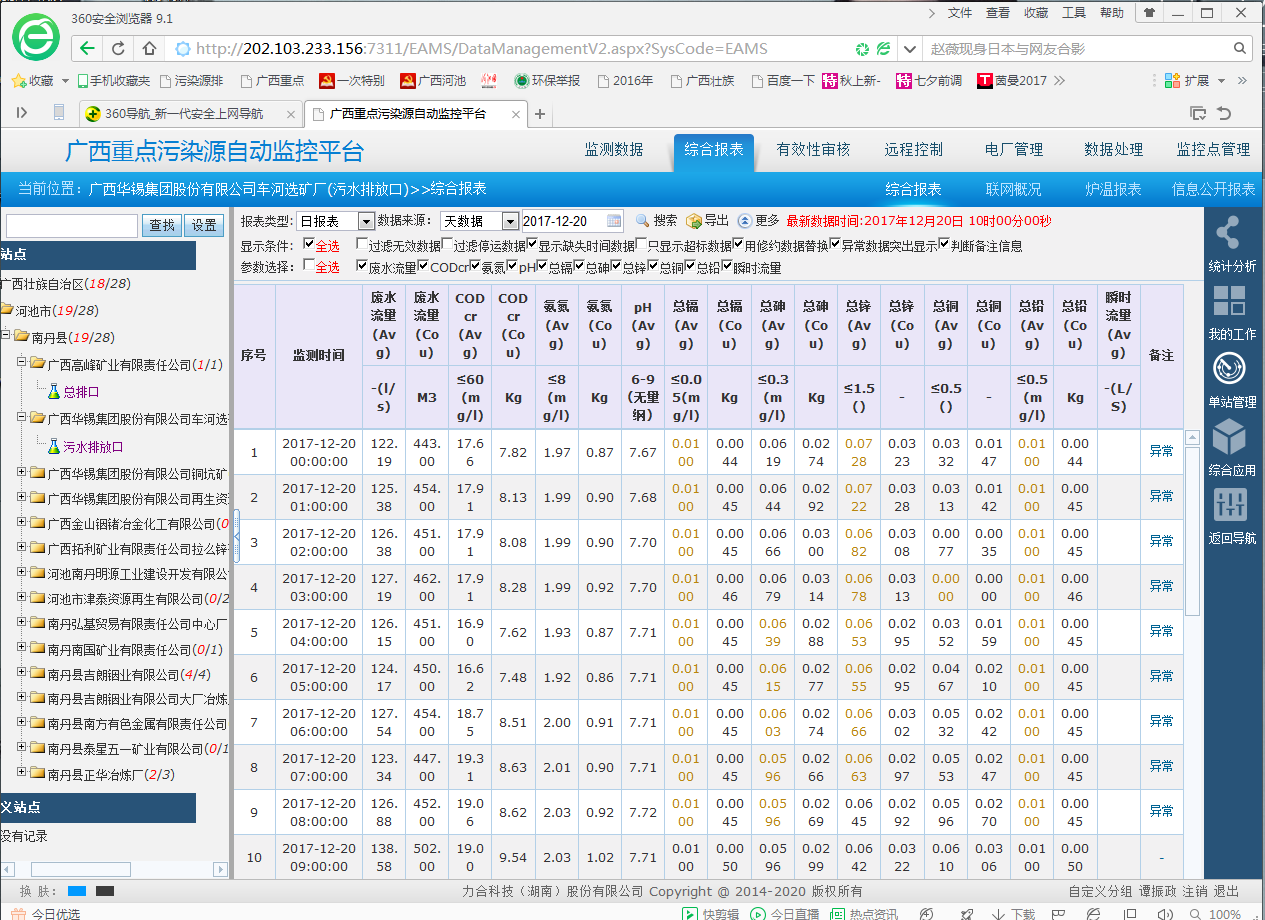Toggle 异常数据突出显示 checkbox
1265x920 pixels.
pyautogui.click(x=835, y=245)
